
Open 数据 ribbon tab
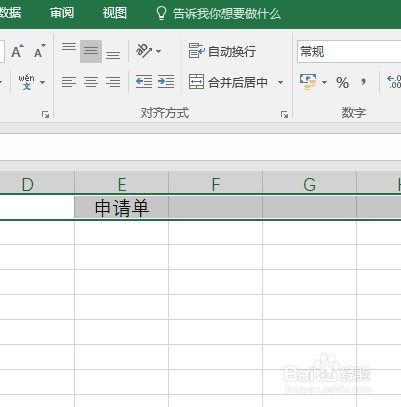pyautogui.click(x=10, y=13)
